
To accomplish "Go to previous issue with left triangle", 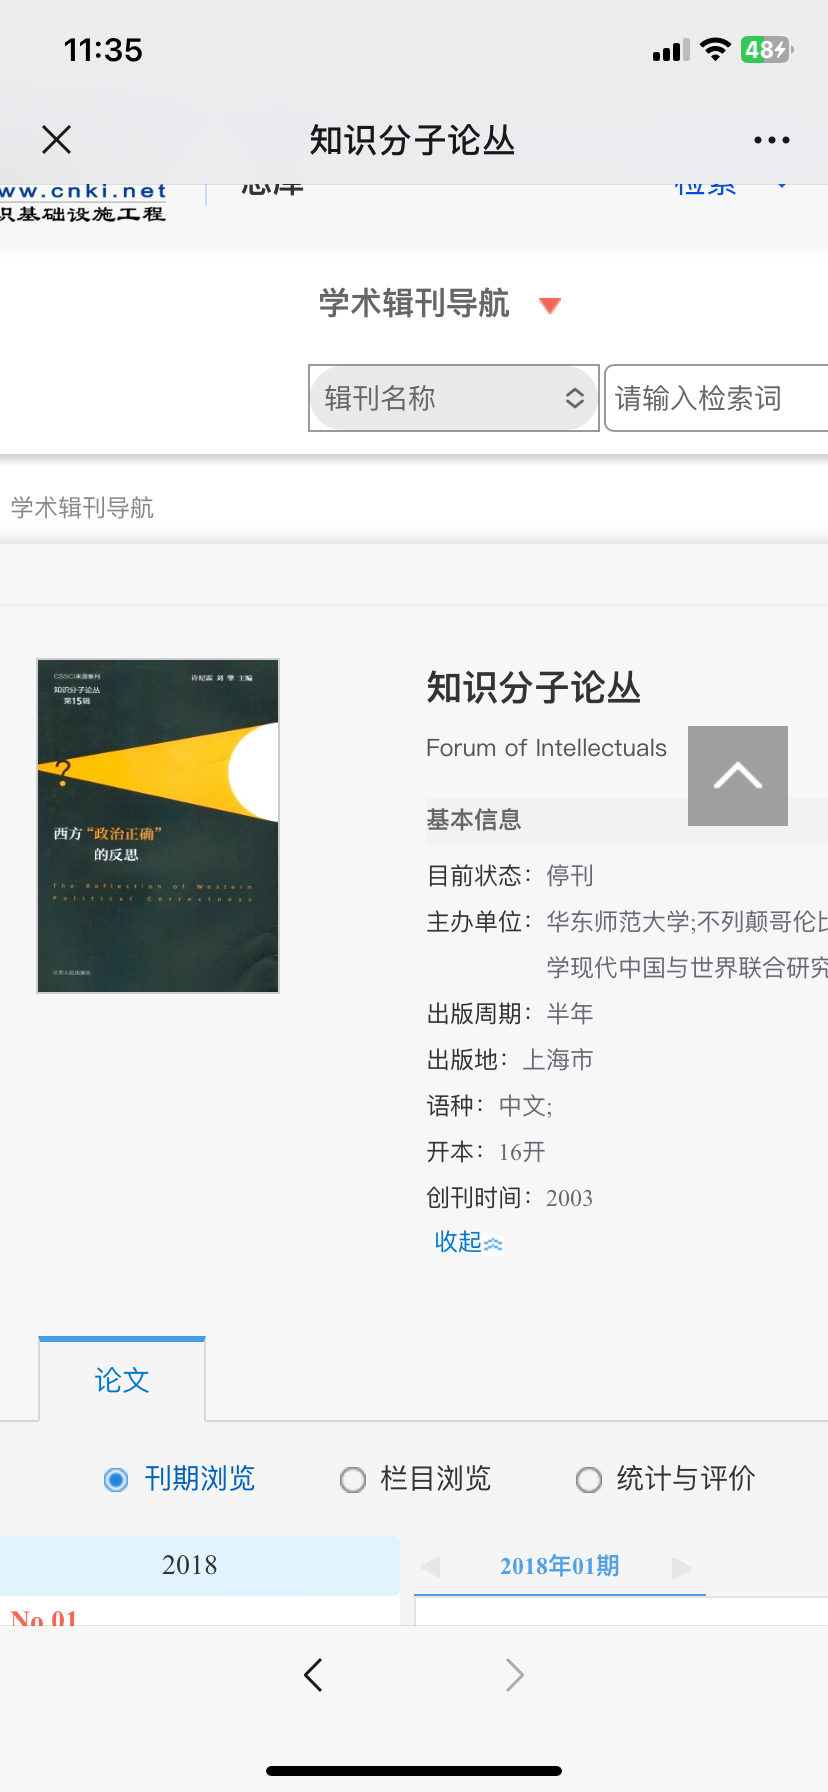I will click(430, 1567).
